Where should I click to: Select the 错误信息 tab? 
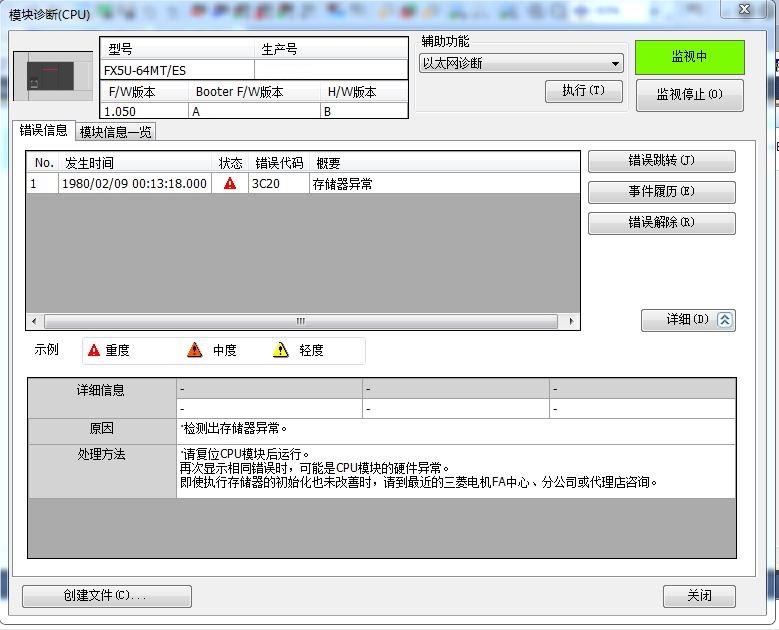pos(44,131)
